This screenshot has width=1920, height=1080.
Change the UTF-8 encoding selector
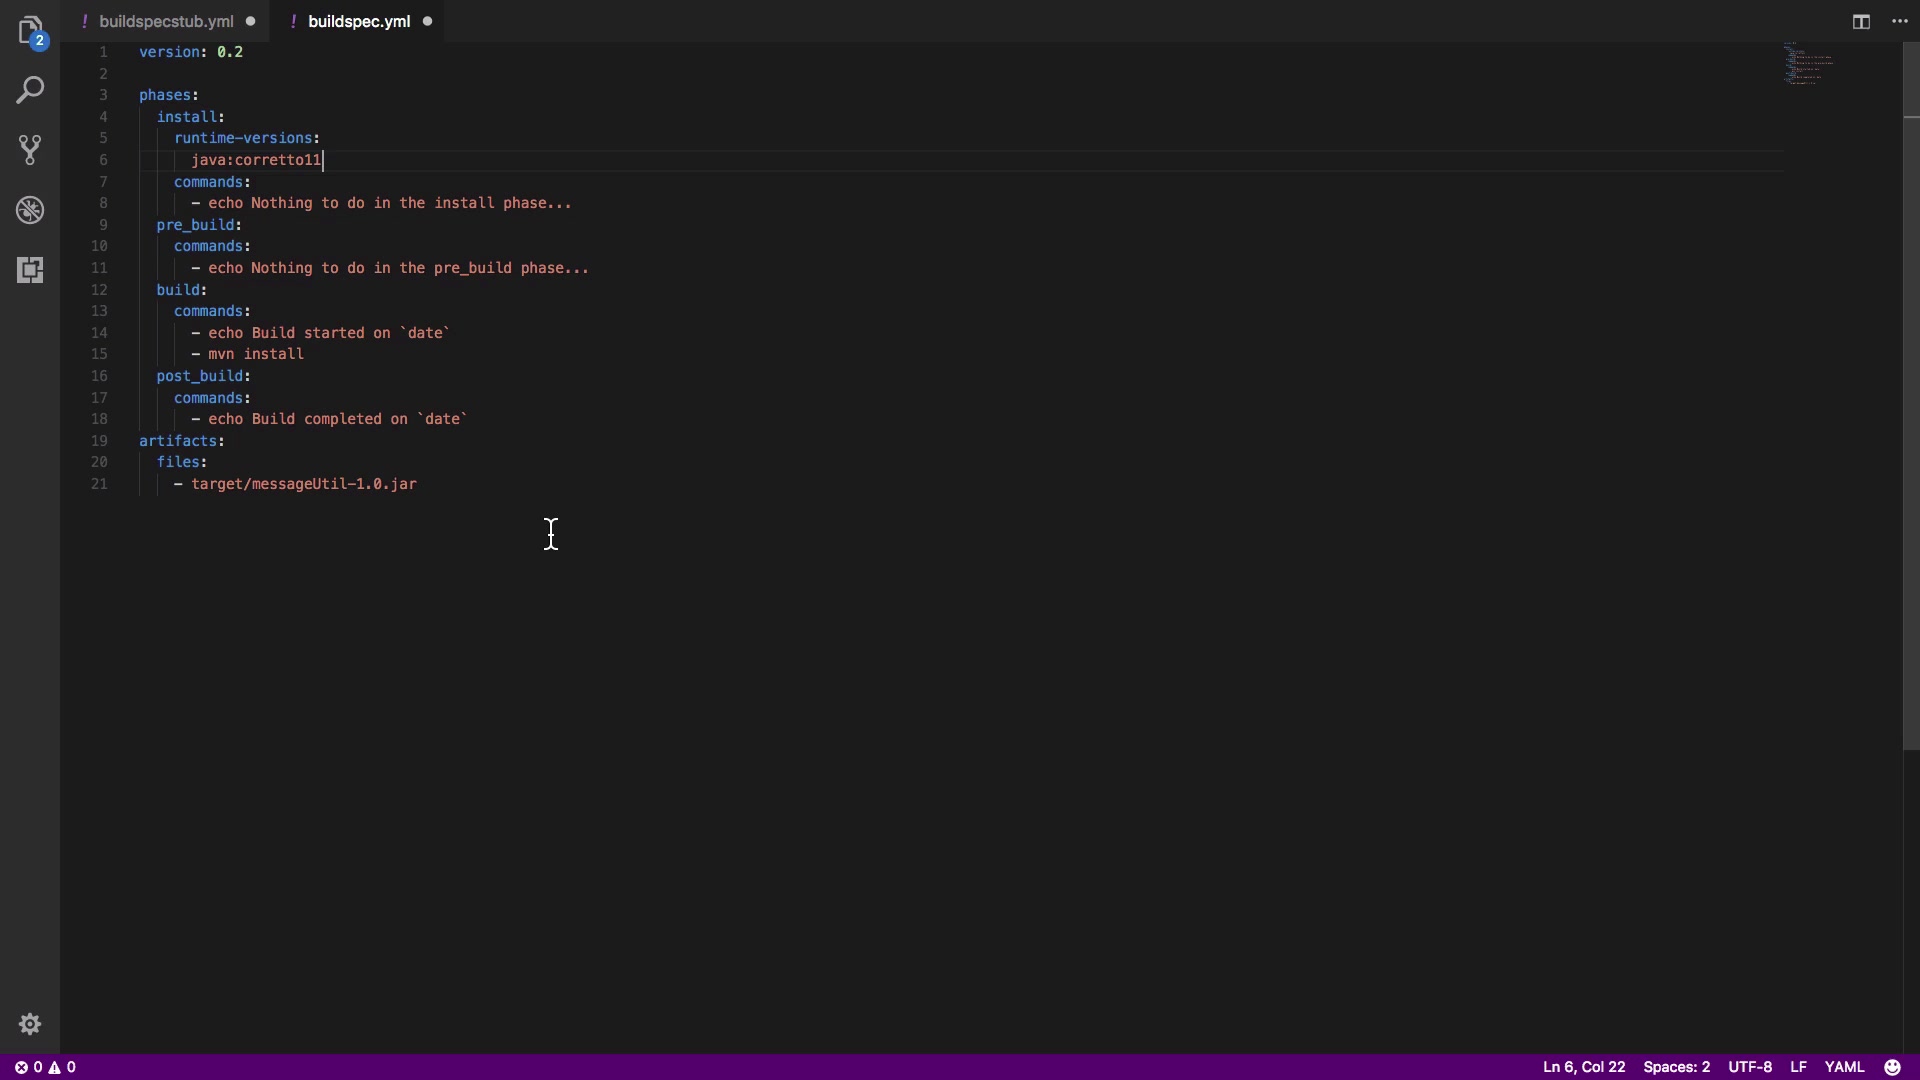1750,1067
